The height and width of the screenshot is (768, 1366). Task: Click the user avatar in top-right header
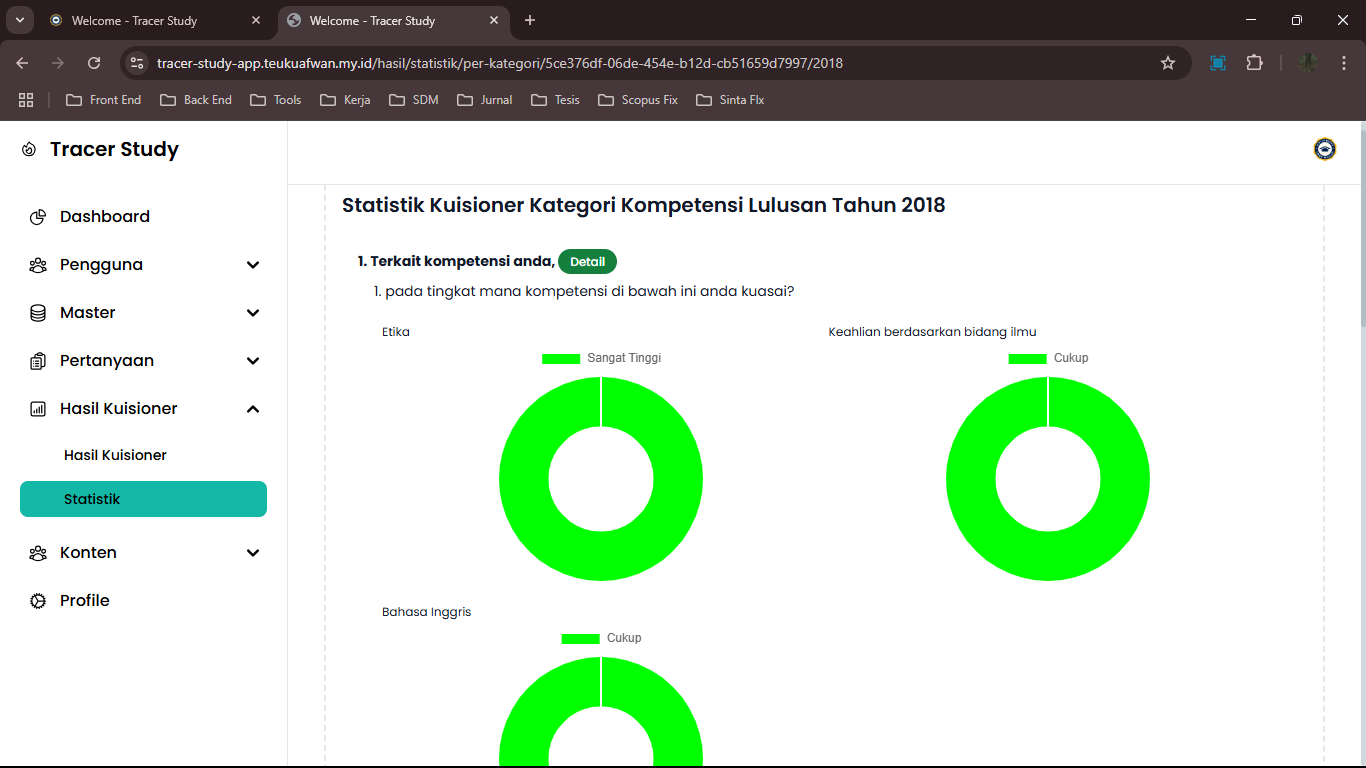(1324, 149)
